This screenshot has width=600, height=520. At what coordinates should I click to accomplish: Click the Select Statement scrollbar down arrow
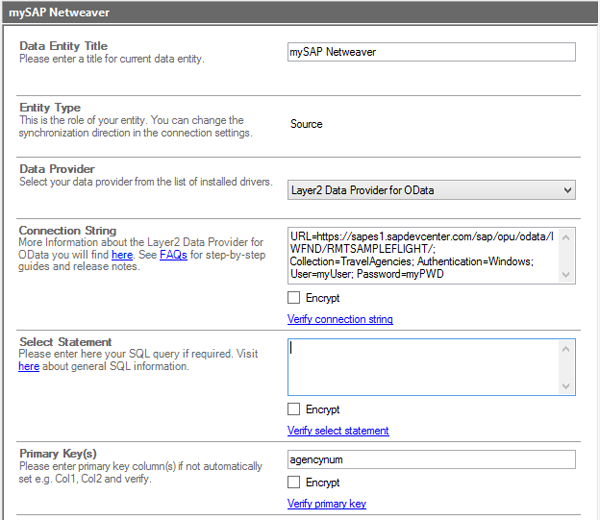(567, 385)
